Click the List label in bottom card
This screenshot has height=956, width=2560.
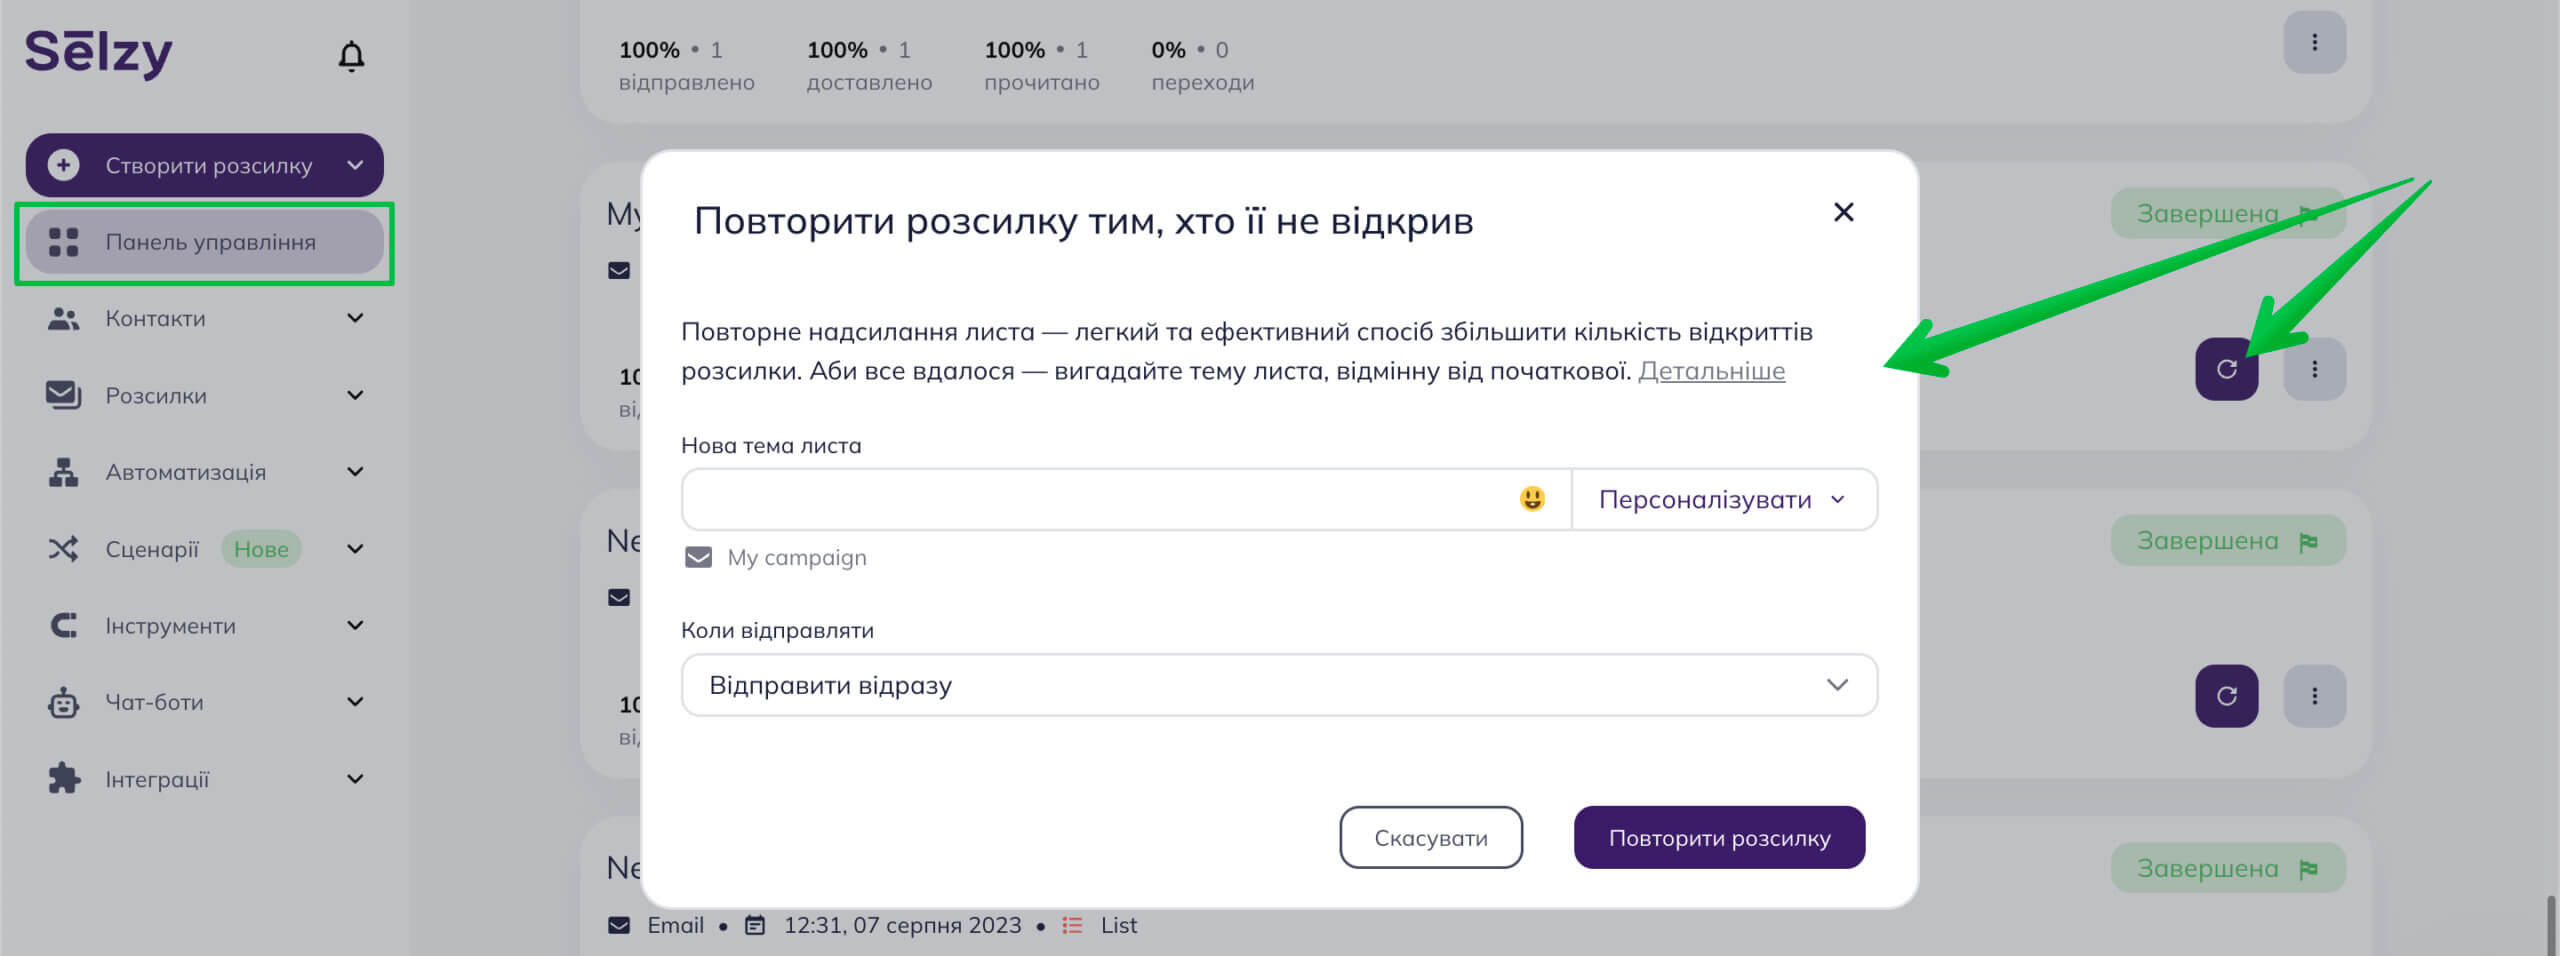1118,926
